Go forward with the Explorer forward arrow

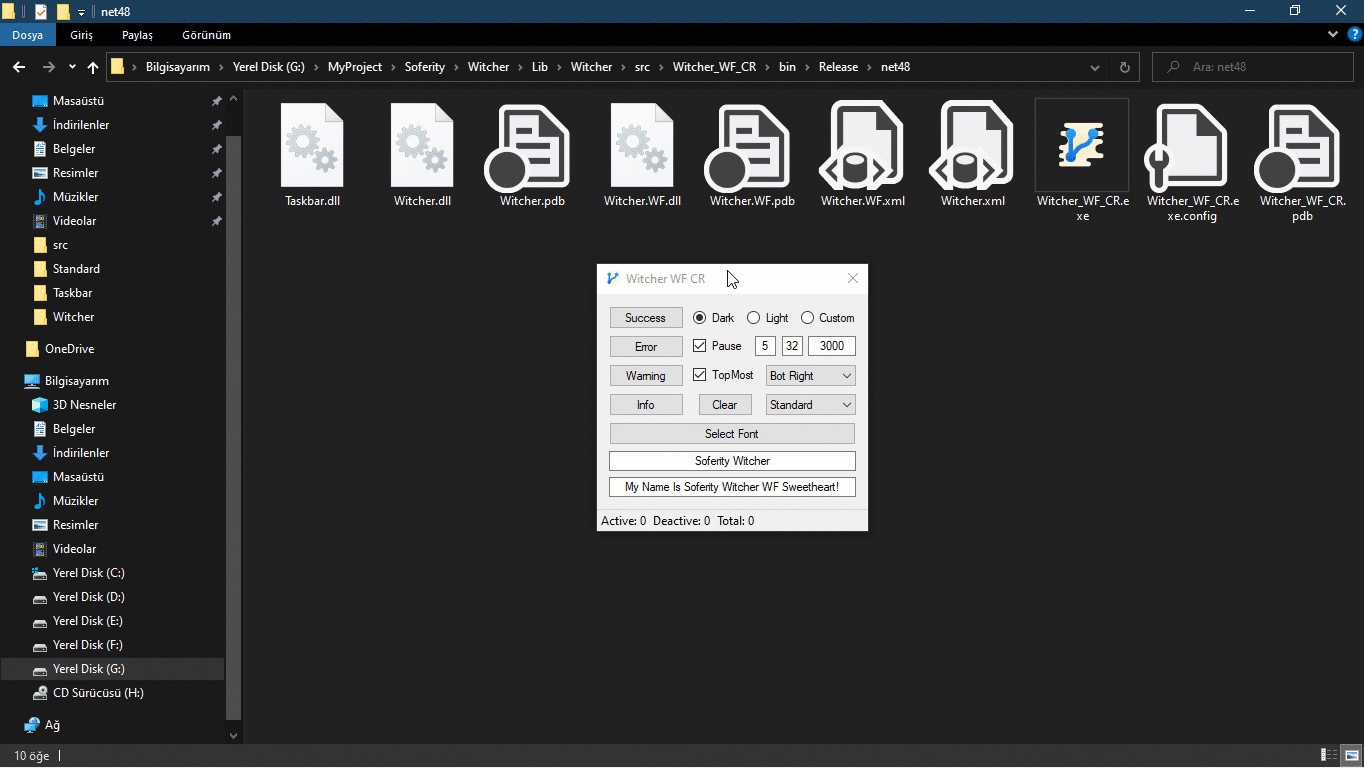coord(49,67)
